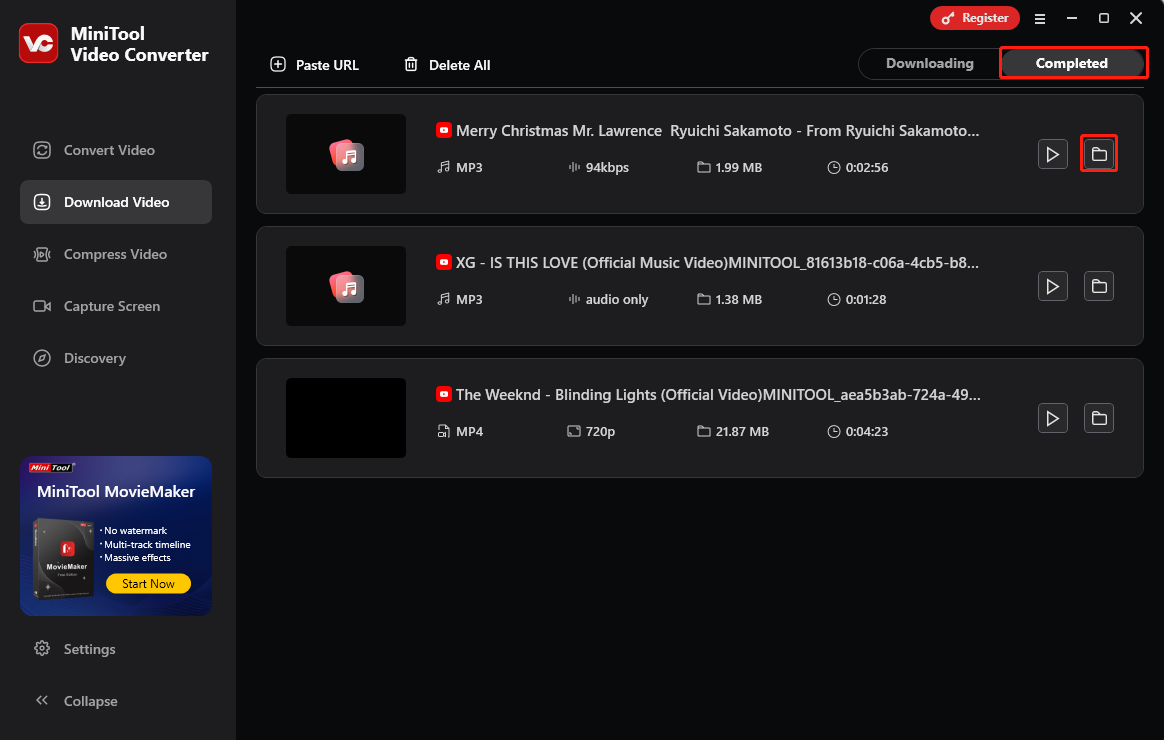The image size is (1164, 740).
Task: Click the Capture Screen camera icon
Action: 42,306
